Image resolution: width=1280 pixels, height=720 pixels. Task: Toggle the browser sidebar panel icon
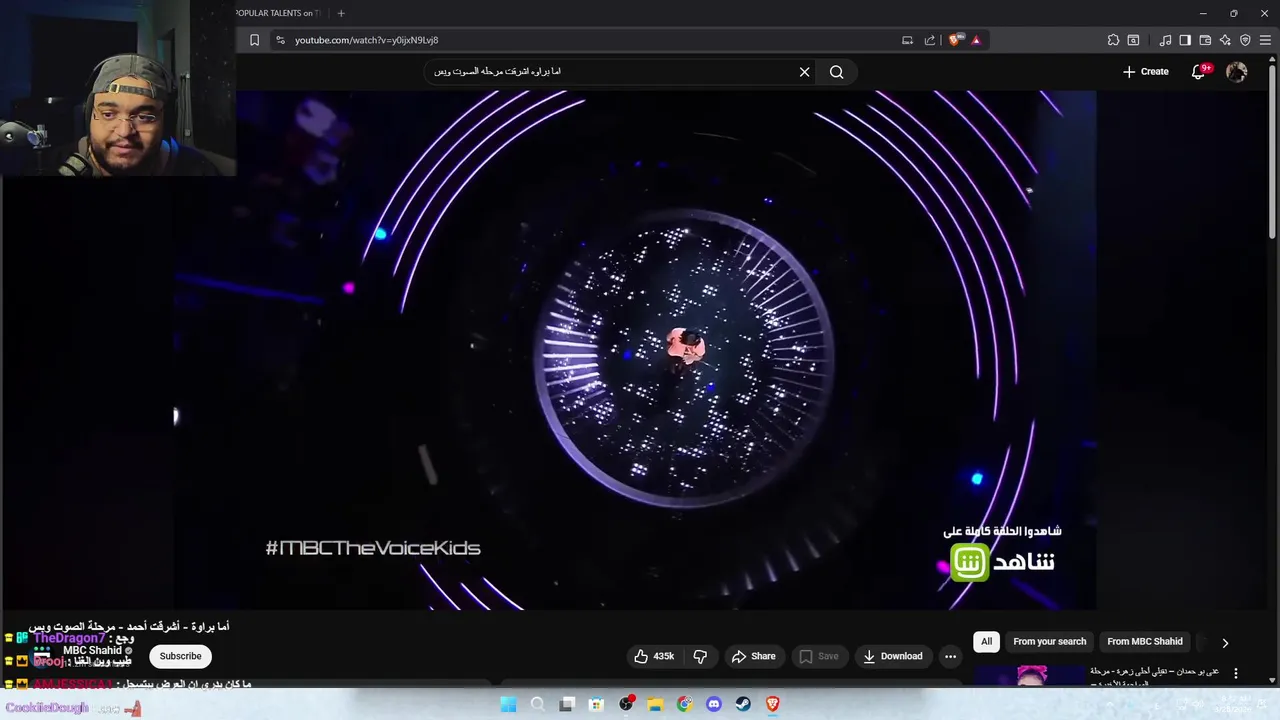pyautogui.click(x=1185, y=40)
